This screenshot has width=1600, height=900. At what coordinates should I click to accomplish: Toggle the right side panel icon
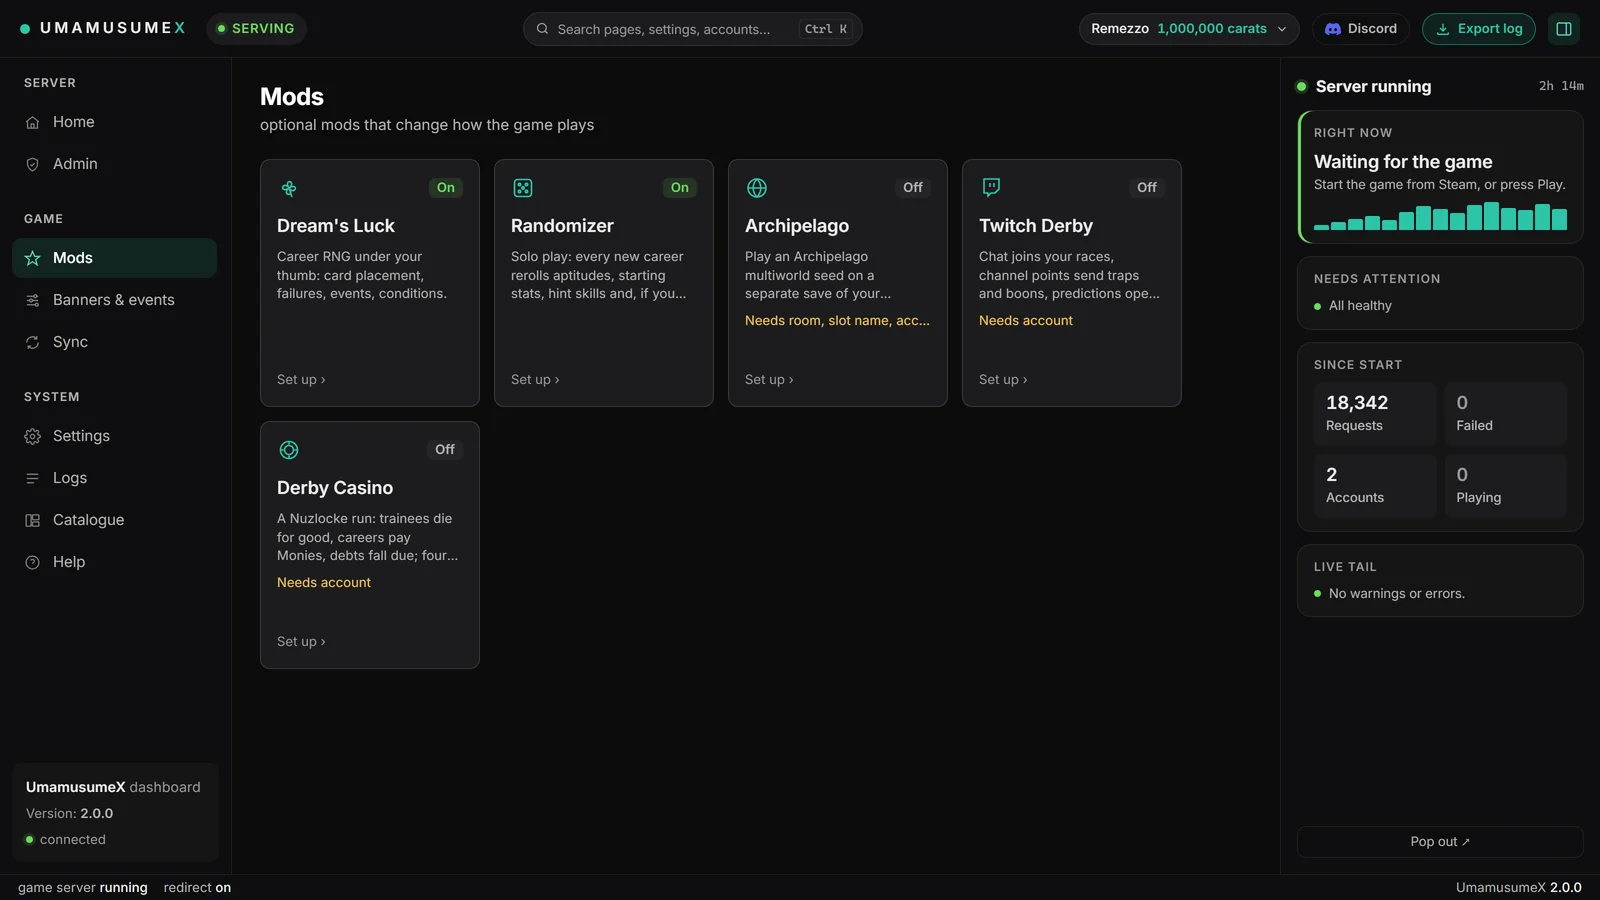click(1564, 29)
